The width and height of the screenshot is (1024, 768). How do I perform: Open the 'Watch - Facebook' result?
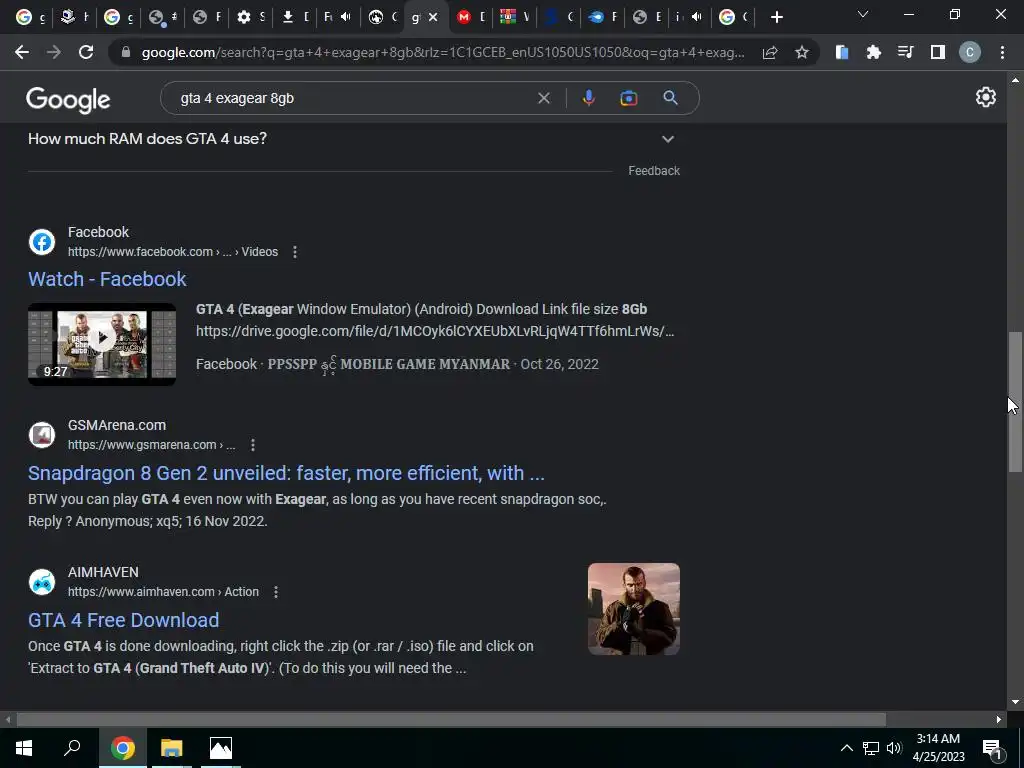[x=107, y=280]
